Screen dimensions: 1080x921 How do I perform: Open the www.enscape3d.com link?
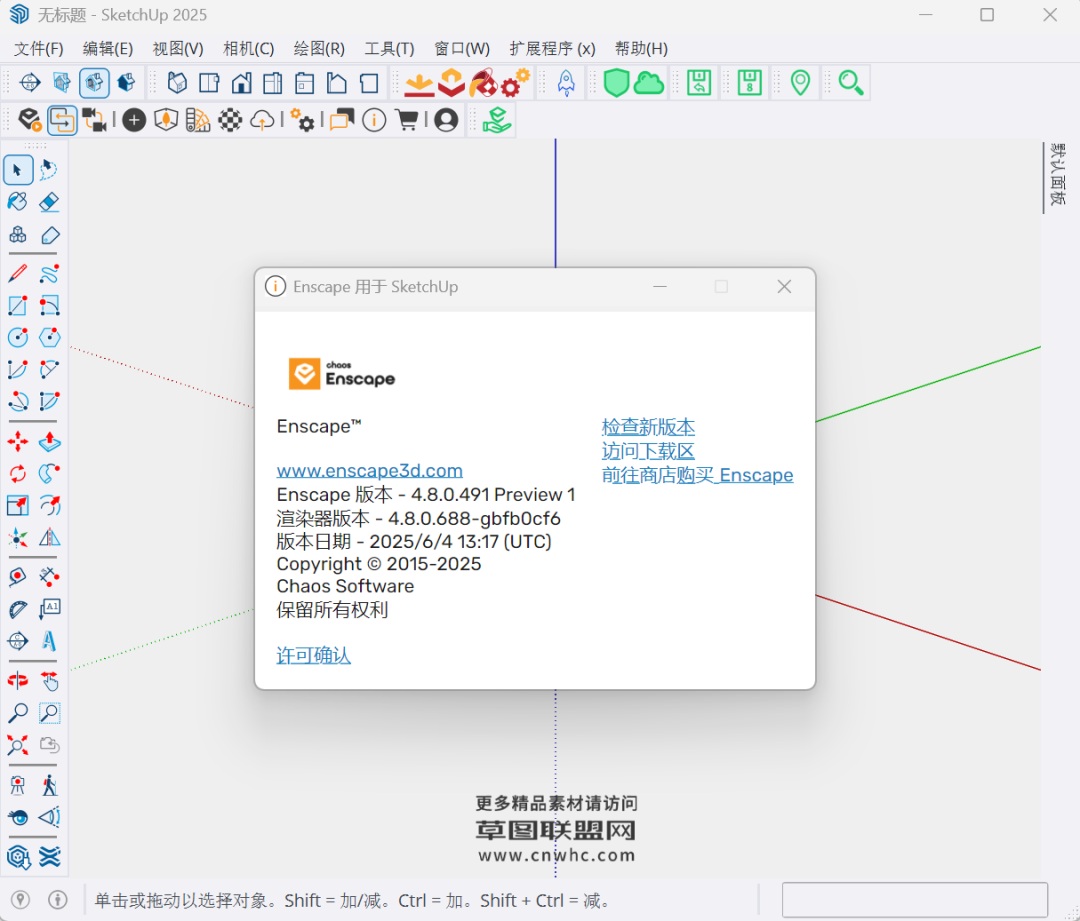point(370,470)
